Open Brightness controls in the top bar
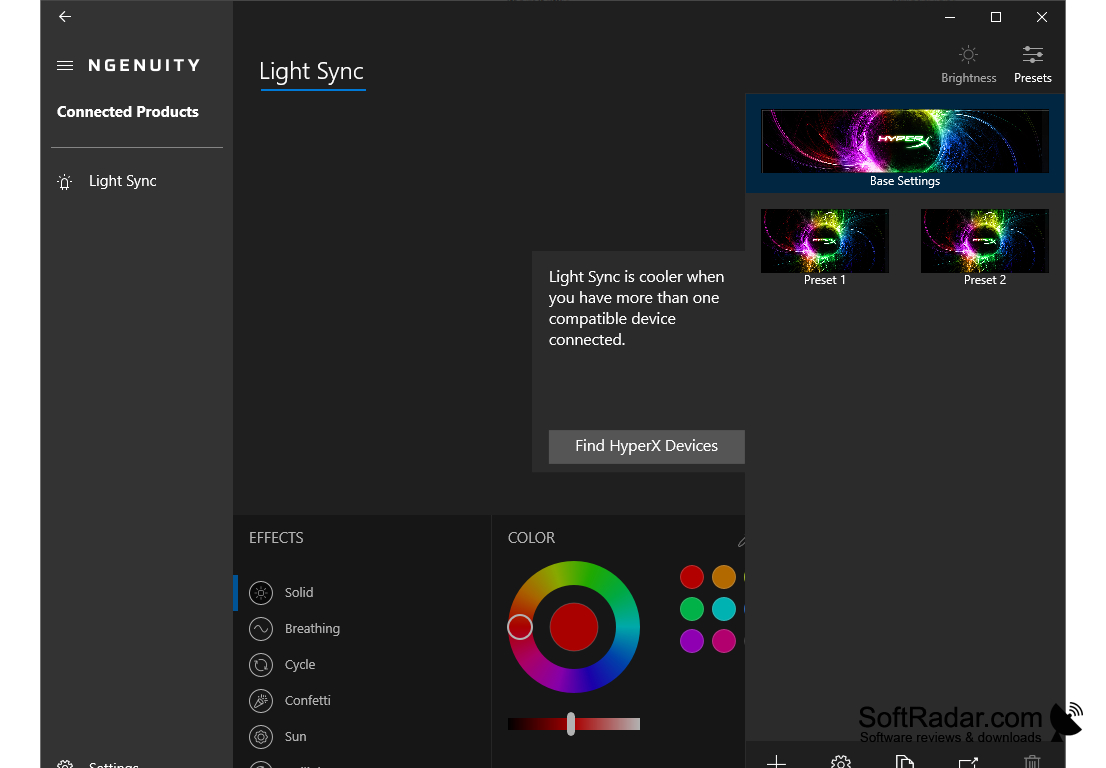 point(967,56)
